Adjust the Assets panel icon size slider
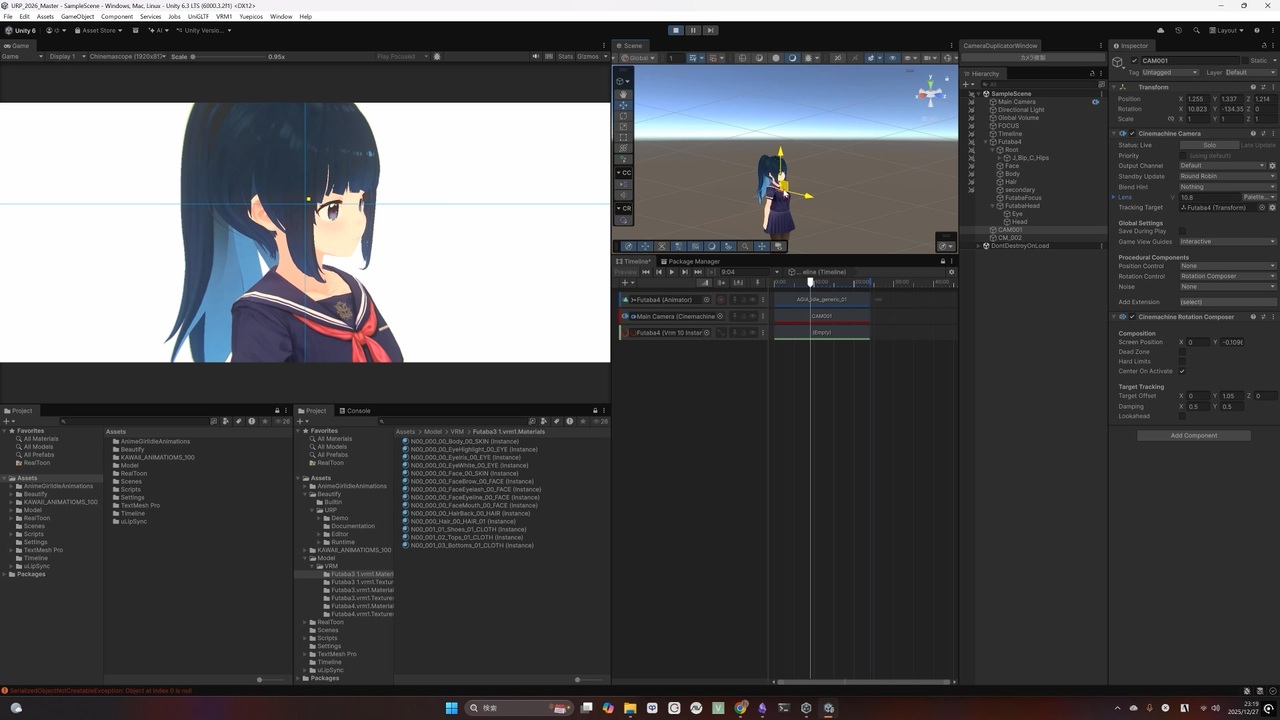This screenshot has width=1280, height=720. [259, 680]
